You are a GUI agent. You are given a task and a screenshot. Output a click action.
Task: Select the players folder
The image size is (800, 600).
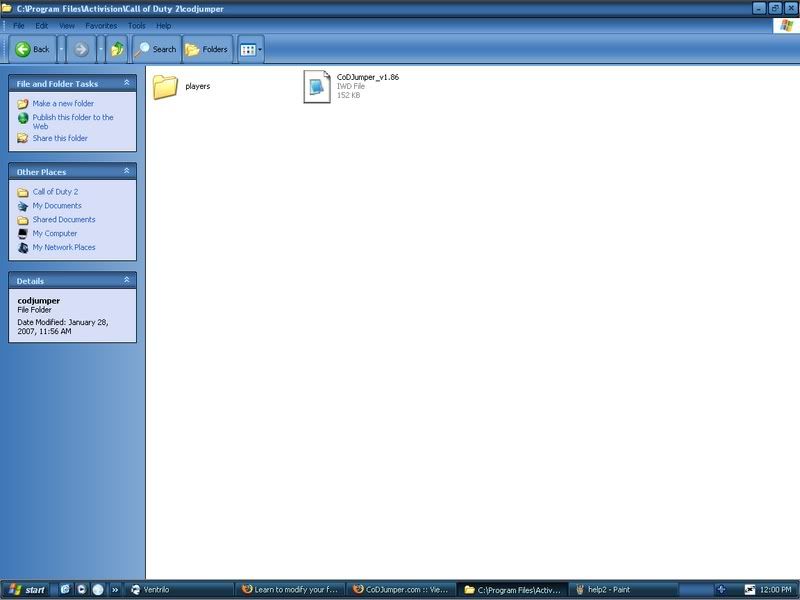click(166, 87)
